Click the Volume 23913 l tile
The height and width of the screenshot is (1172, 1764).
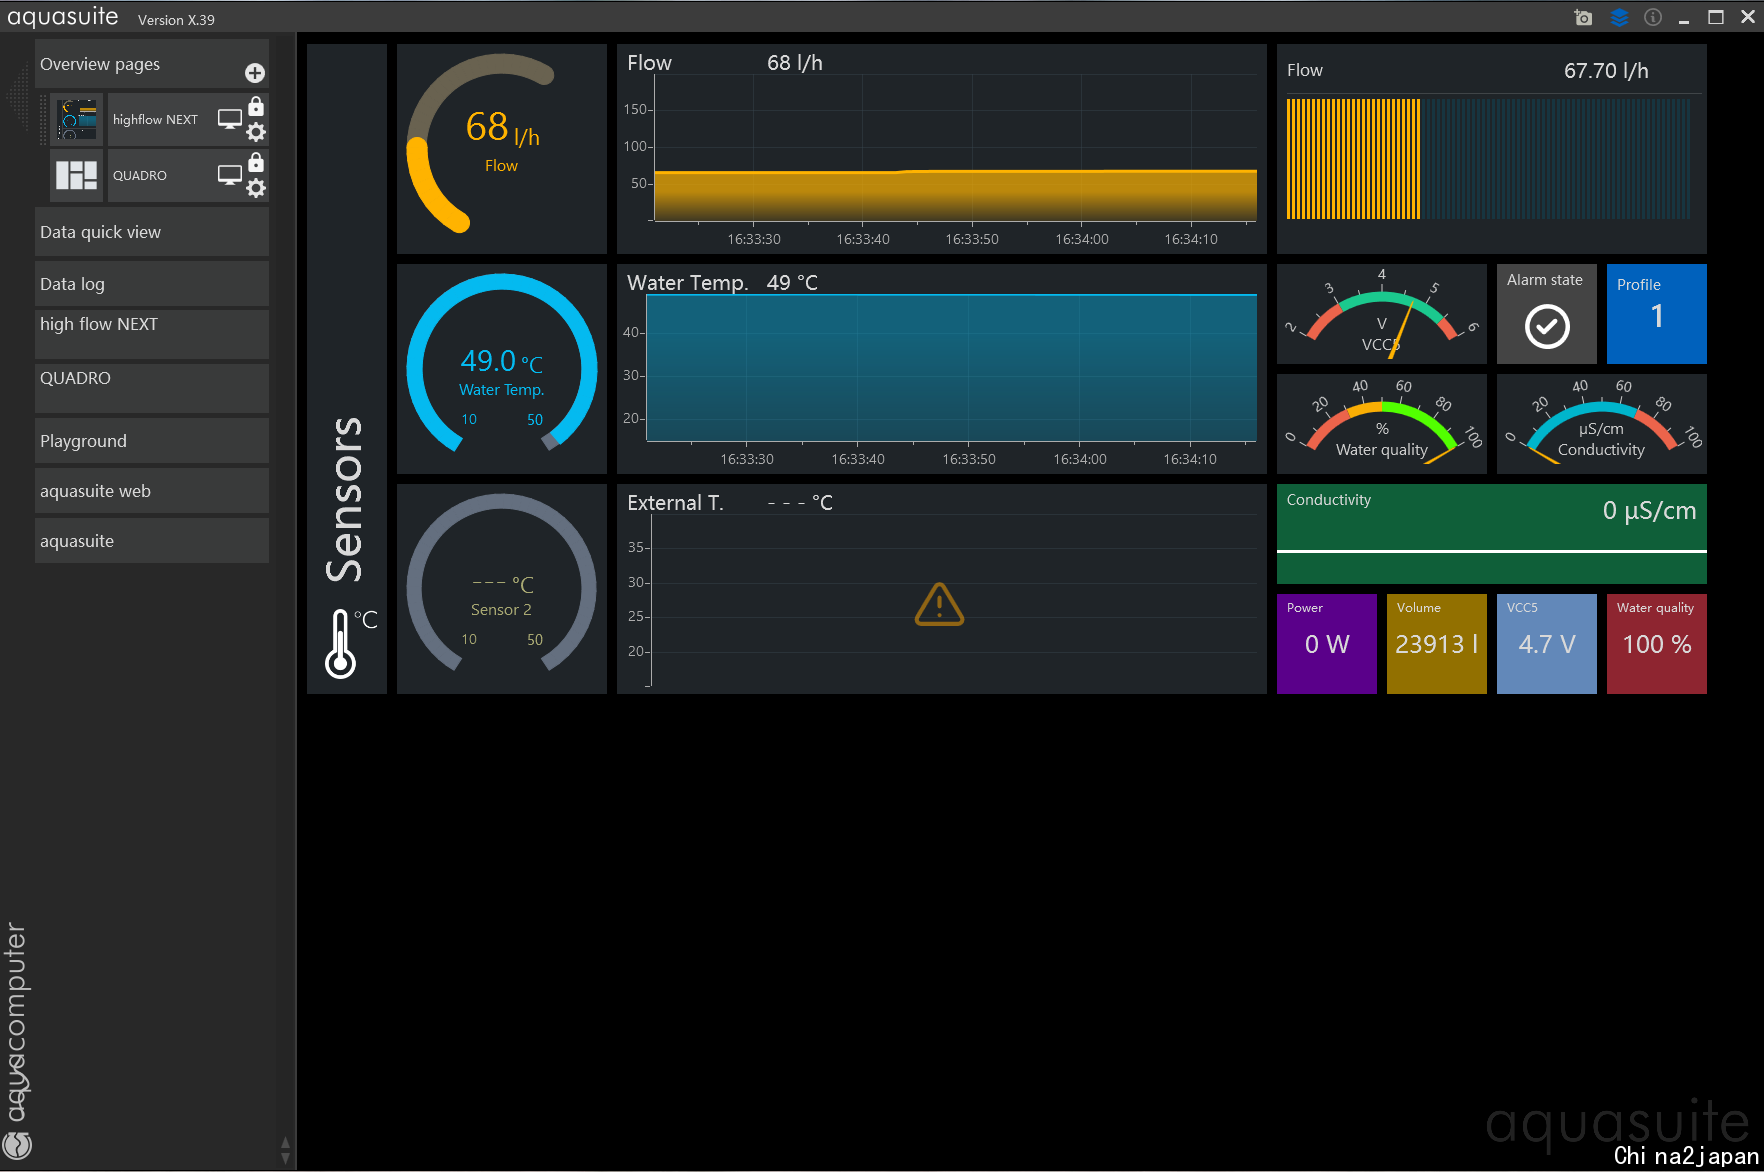[1437, 644]
